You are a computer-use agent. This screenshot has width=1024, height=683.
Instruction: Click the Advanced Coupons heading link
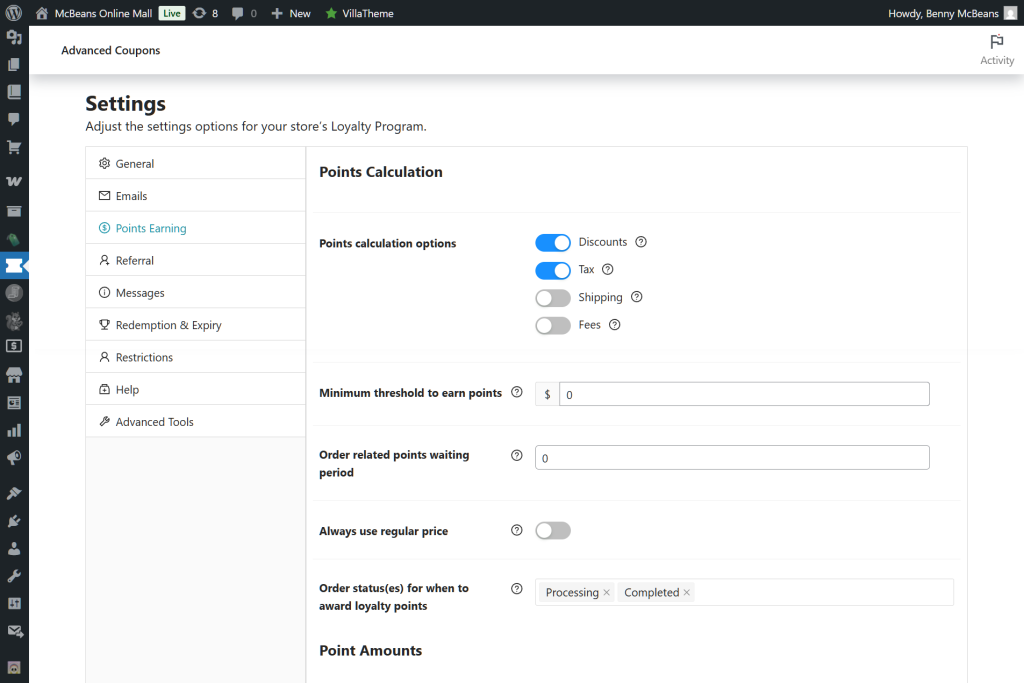click(x=110, y=50)
